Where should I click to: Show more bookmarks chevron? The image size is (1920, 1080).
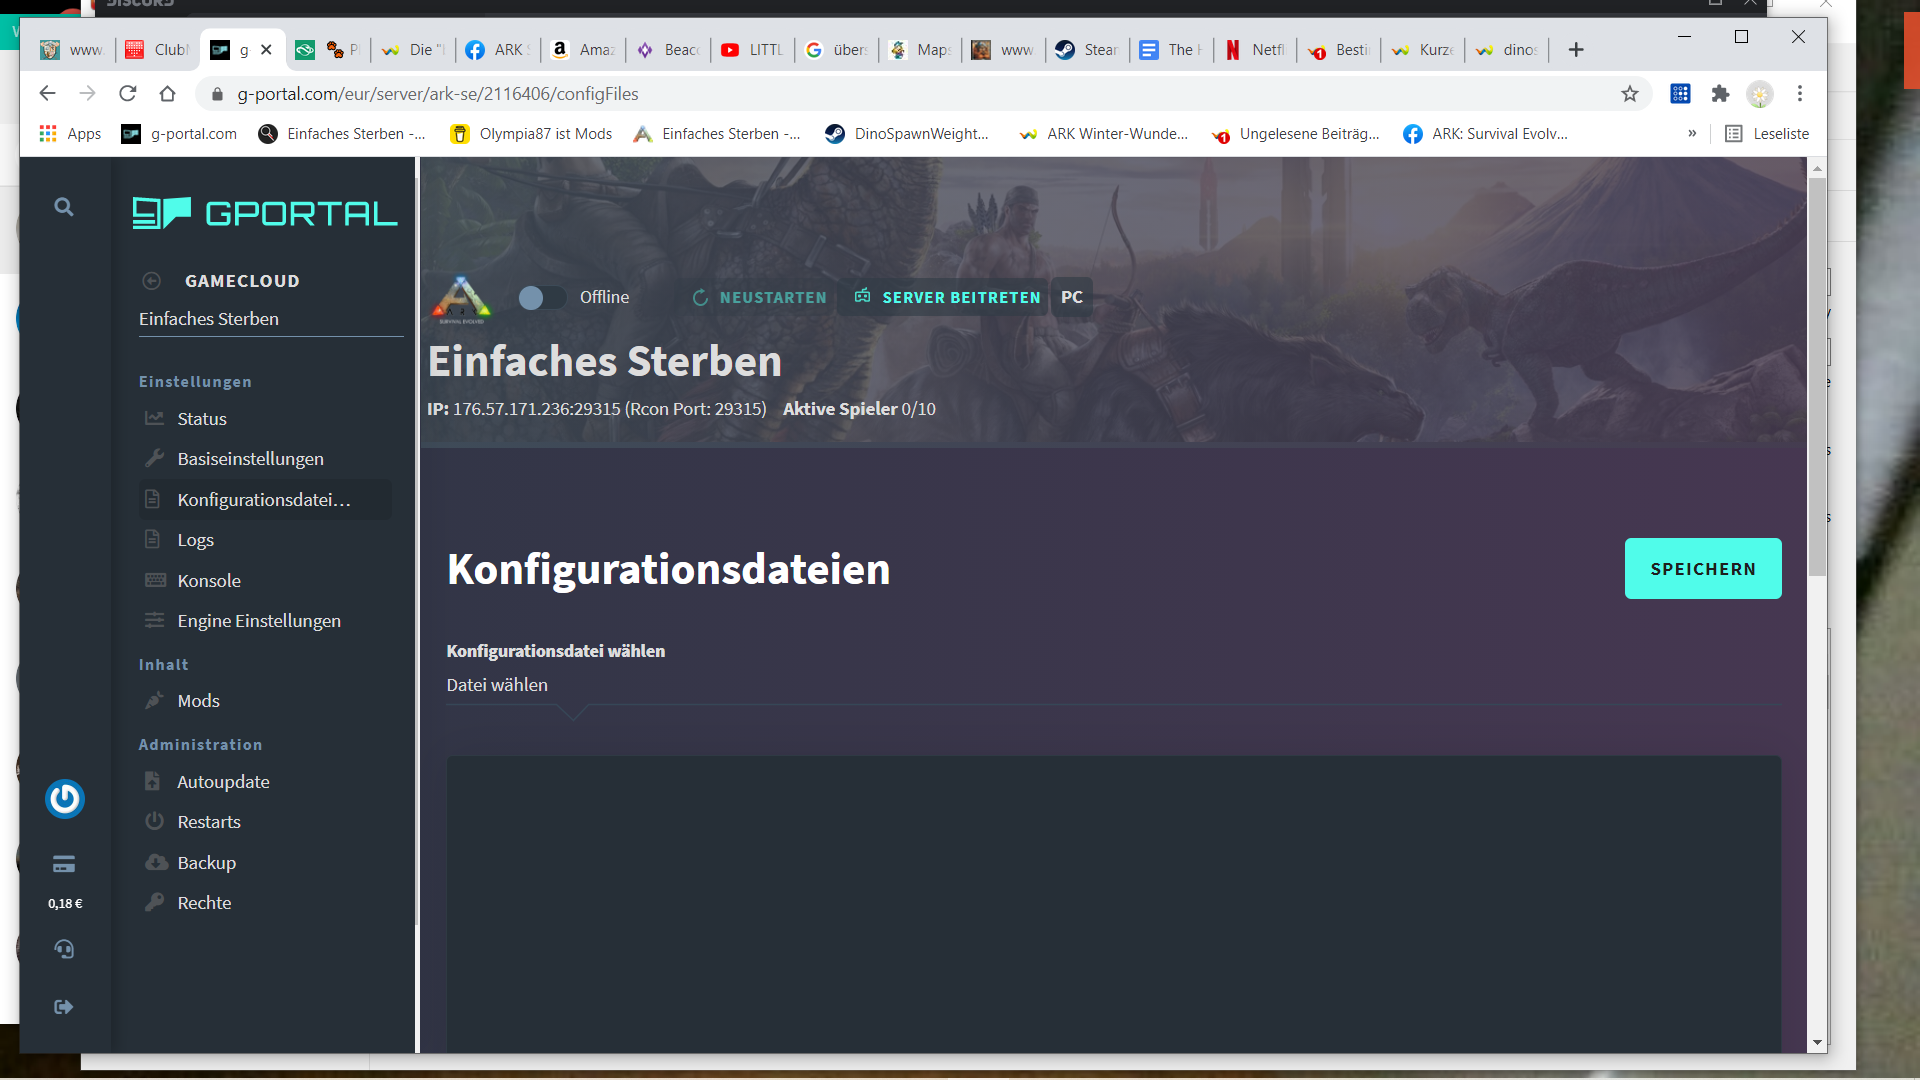(1692, 134)
